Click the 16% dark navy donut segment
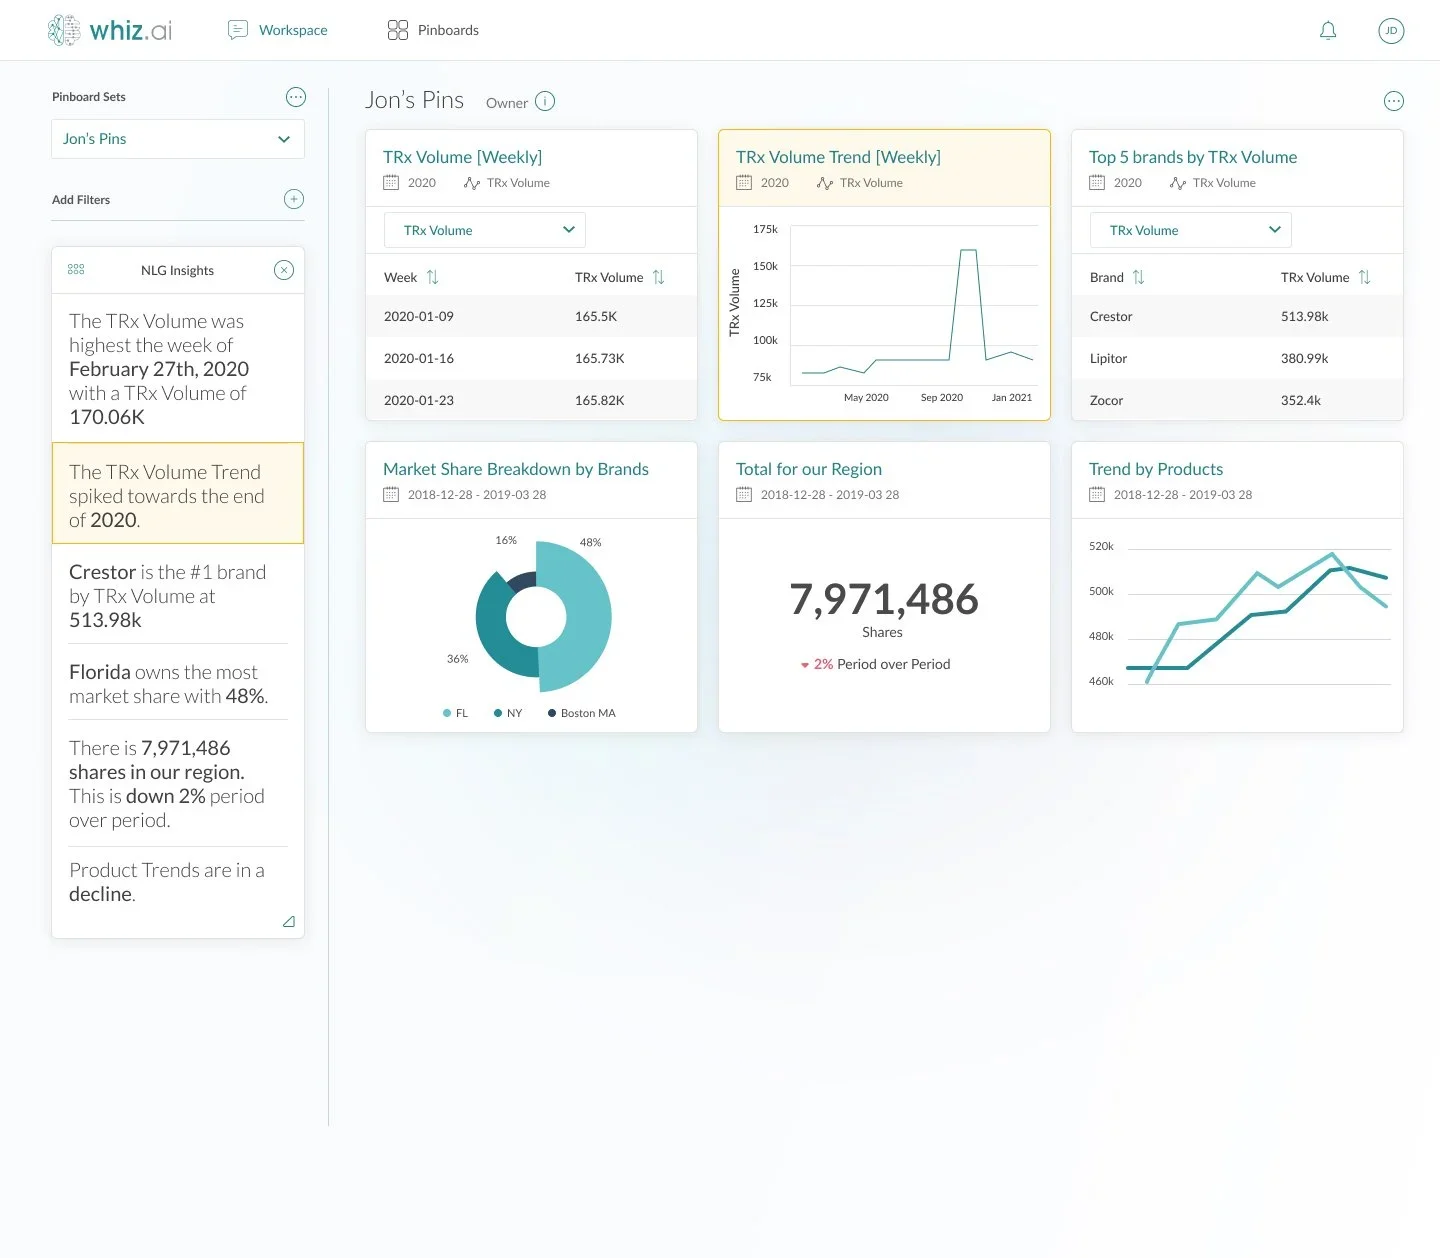This screenshot has width=1440, height=1258. tap(523, 583)
